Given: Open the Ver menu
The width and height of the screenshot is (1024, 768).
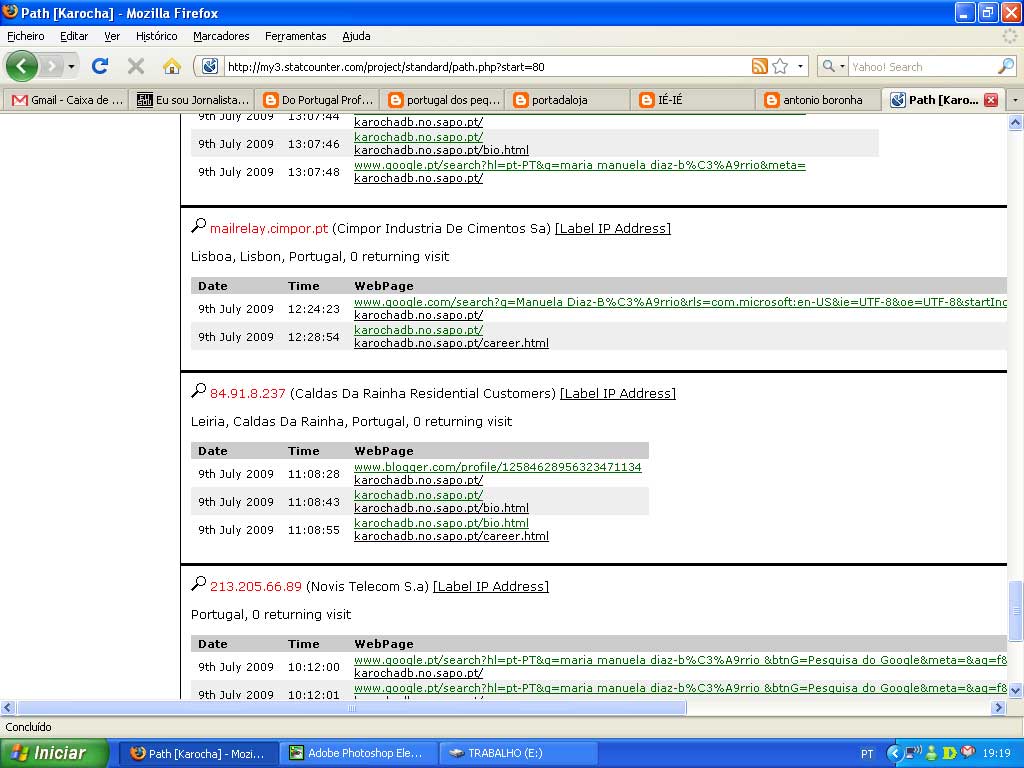Looking at the screenshot, I should click(x=112, y=36).
